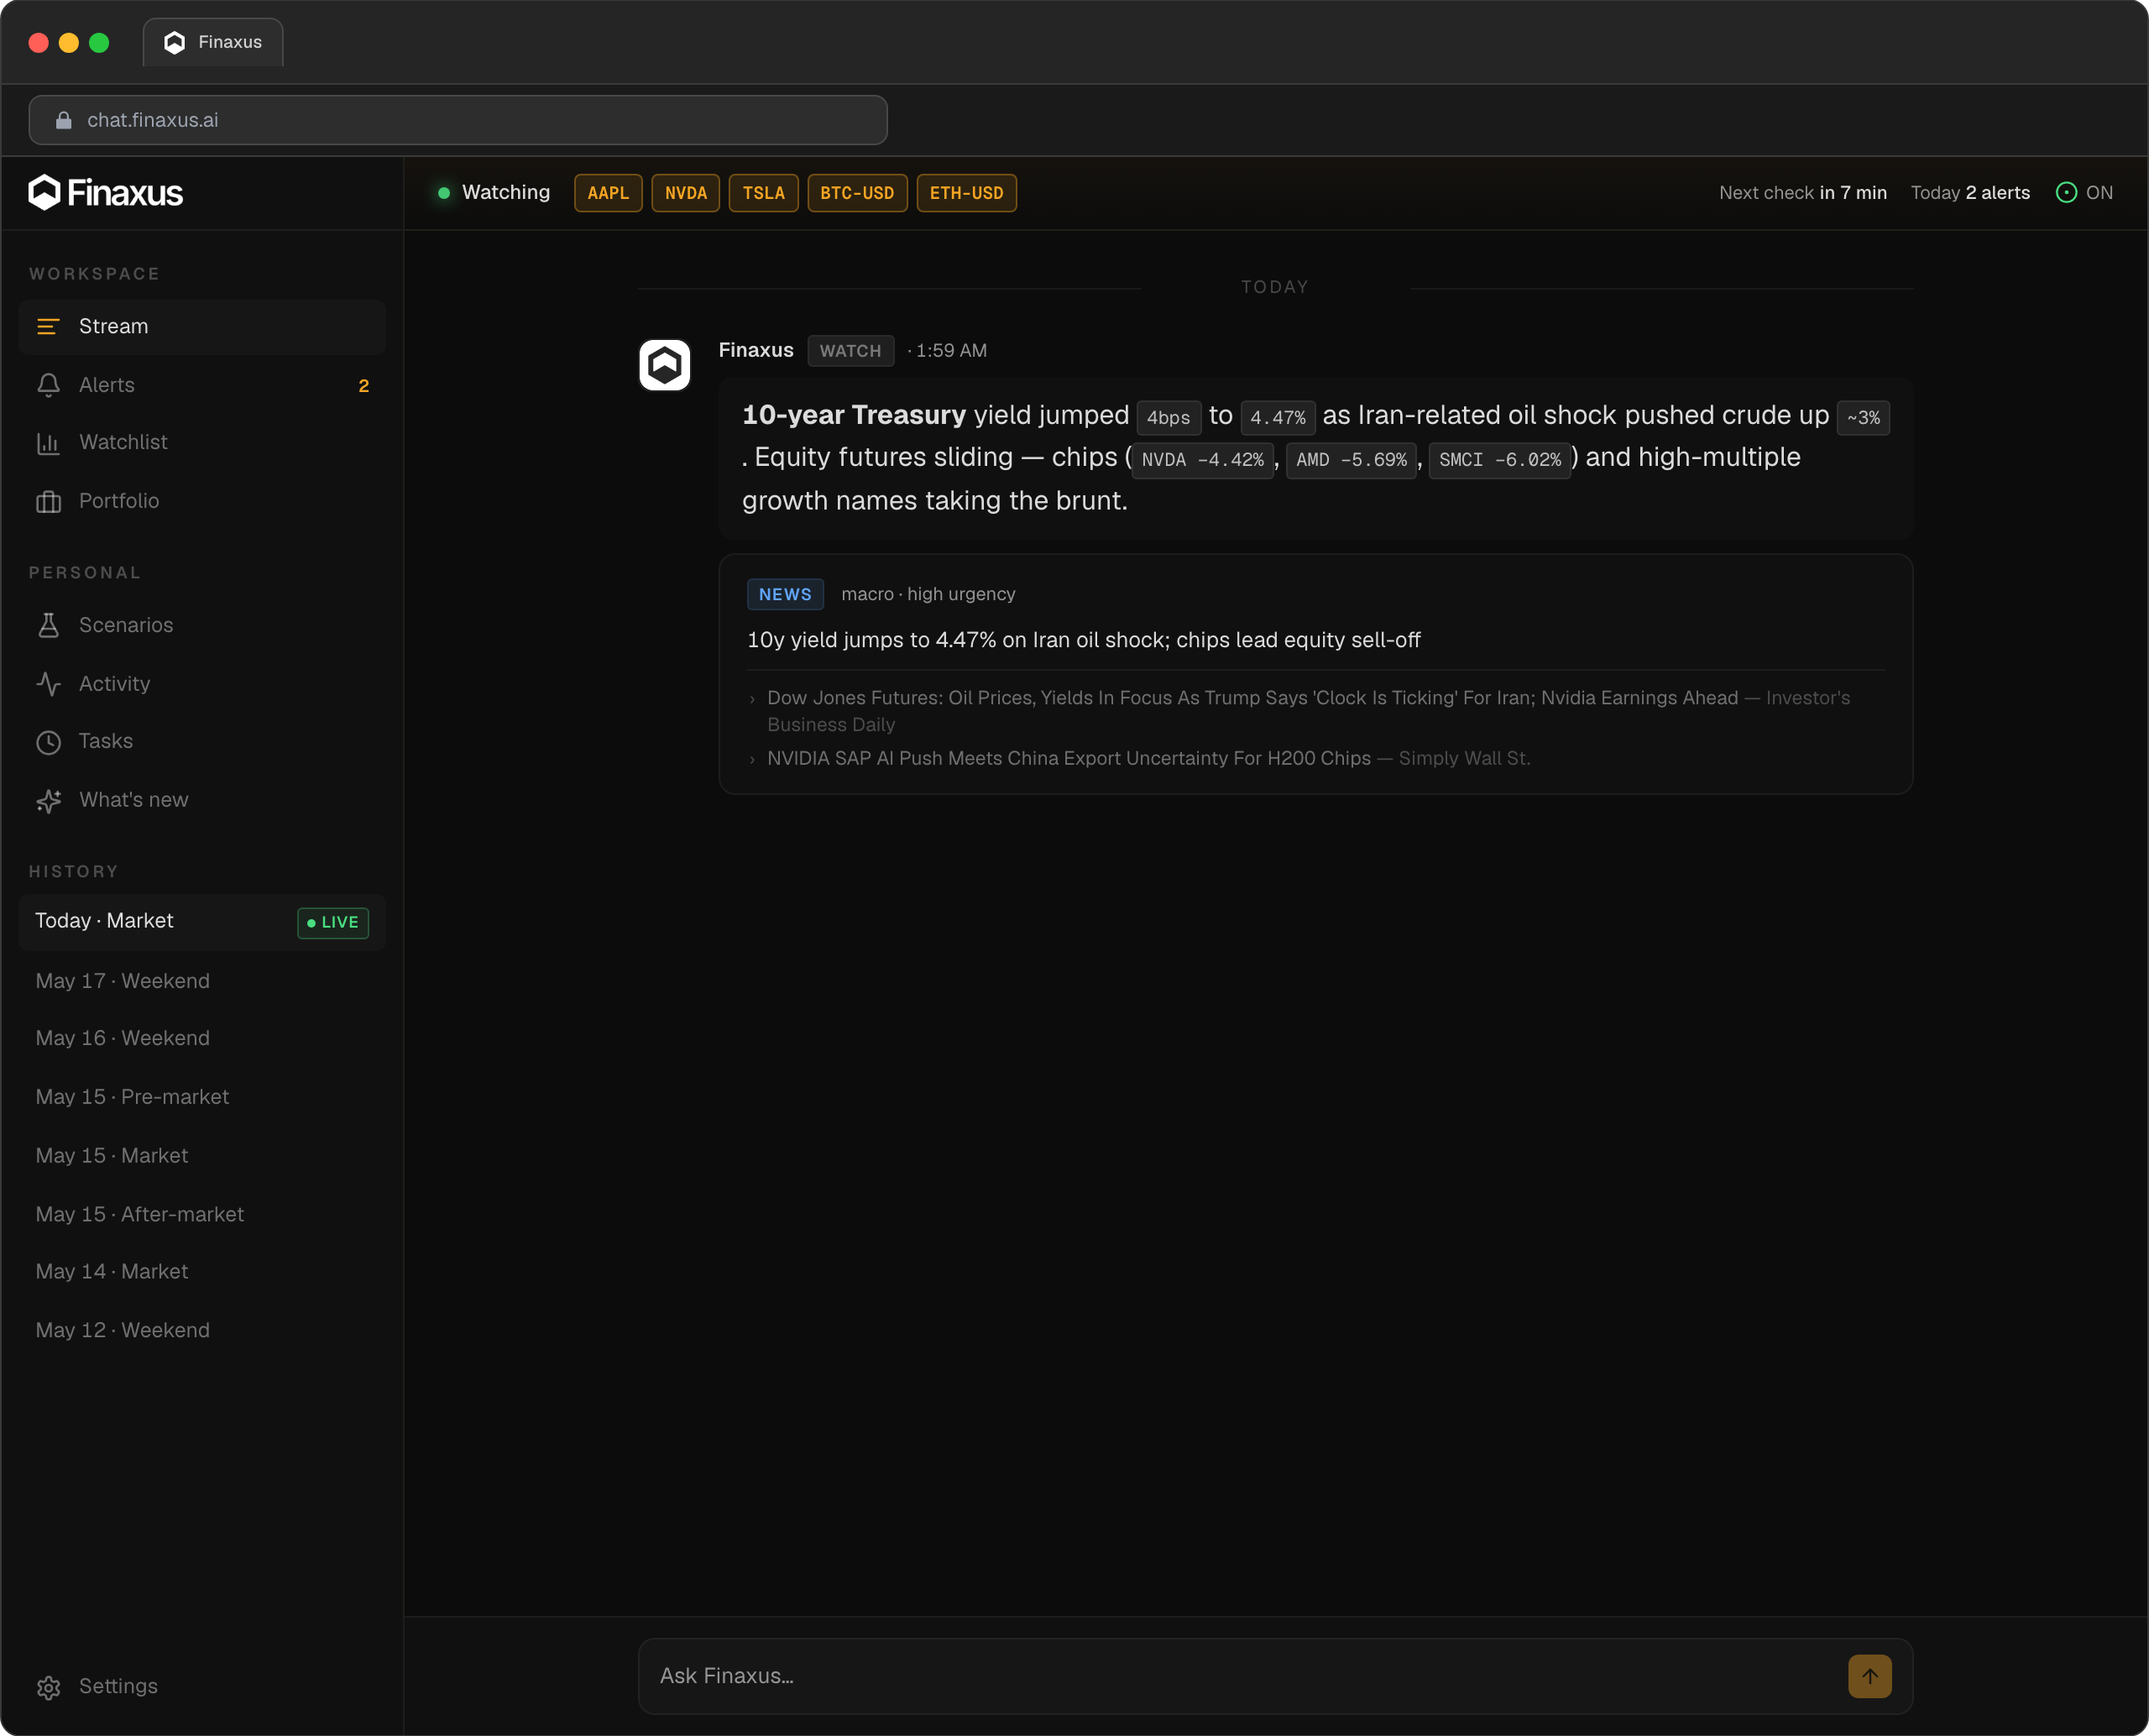
Task: Open May 15 · Pre-market history
Action: [202, 1097]
